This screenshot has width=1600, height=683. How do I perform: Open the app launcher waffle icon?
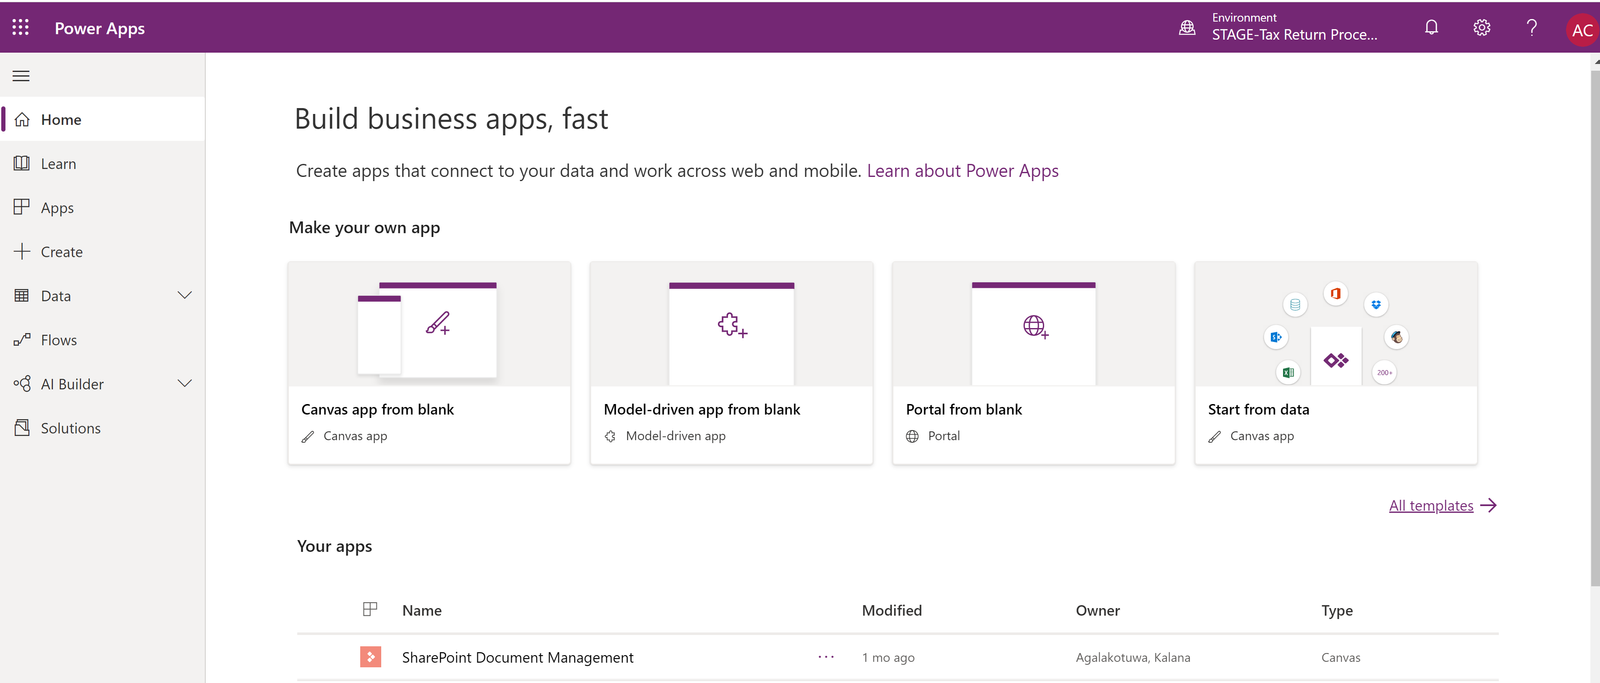point(20,28)
